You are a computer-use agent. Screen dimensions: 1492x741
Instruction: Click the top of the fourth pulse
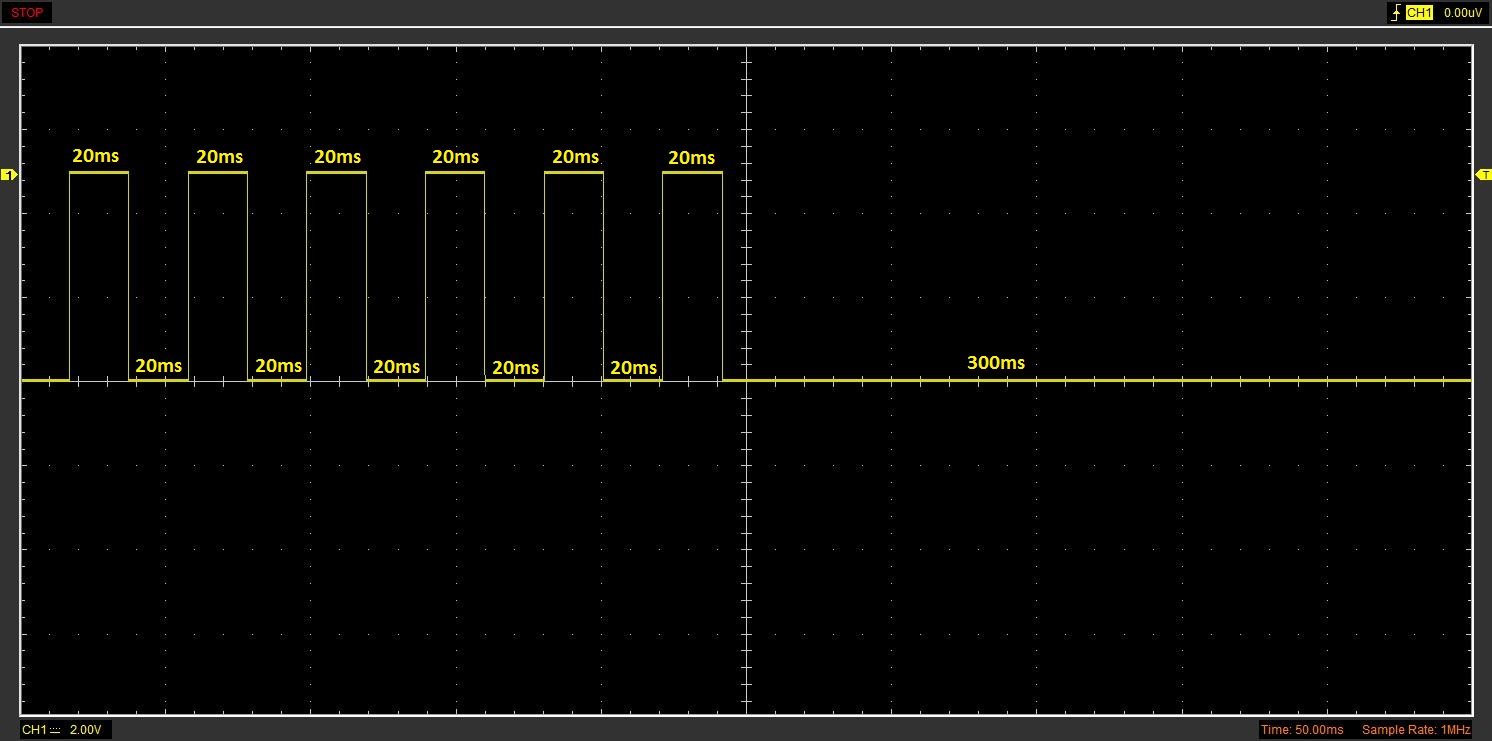click(x=455, y=174)
